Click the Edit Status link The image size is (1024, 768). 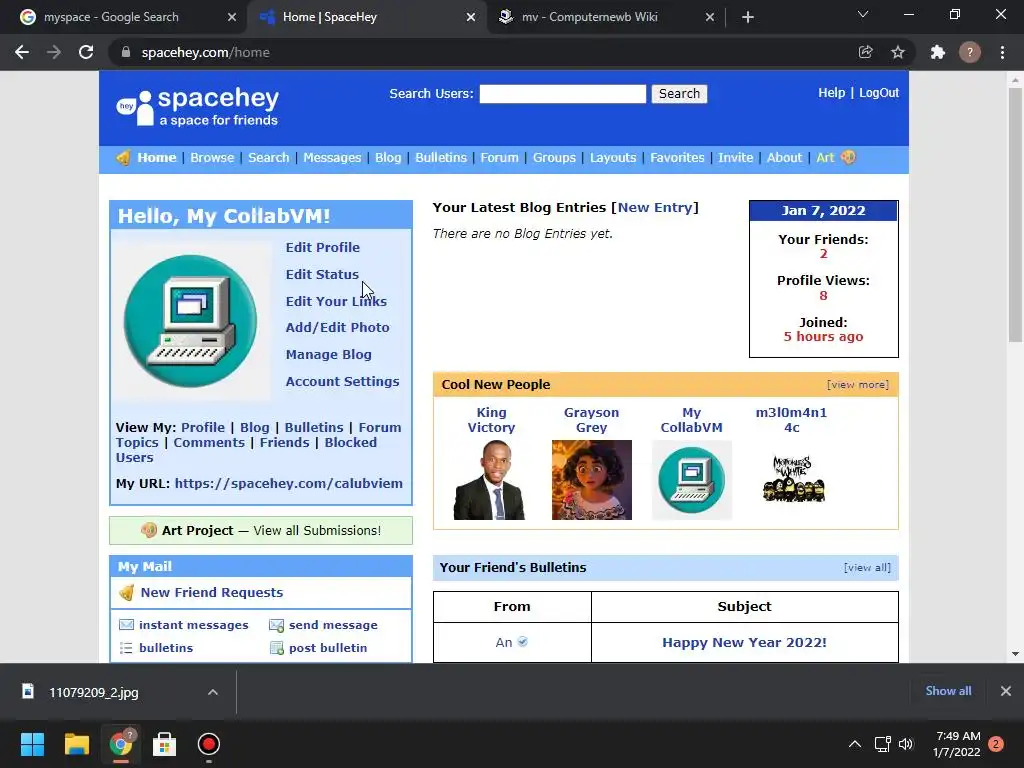pyautogui.click(x=322, y=274)
